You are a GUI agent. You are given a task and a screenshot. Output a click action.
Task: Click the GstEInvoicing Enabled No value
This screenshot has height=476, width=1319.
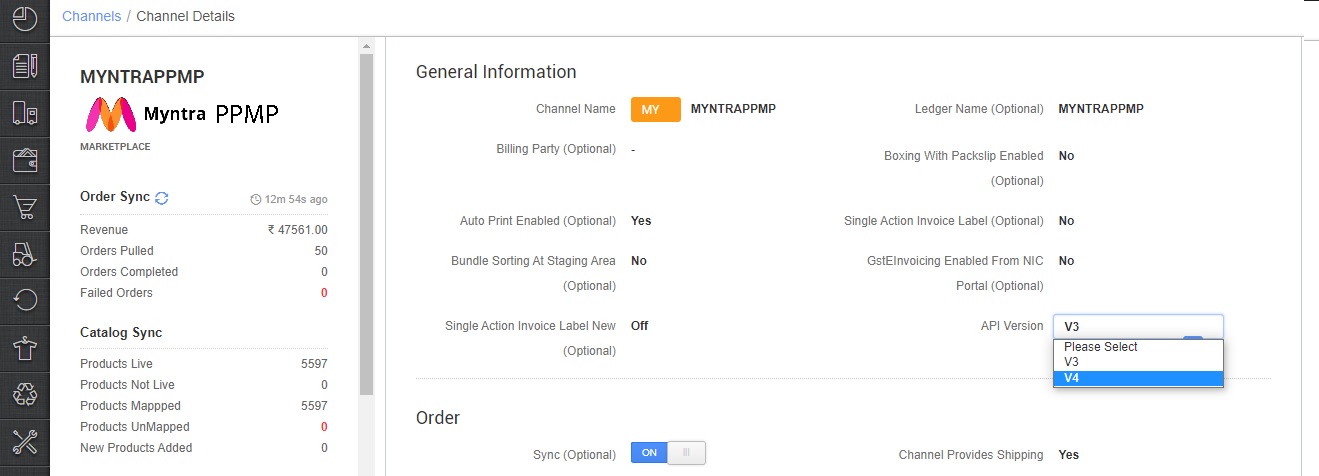[1066, 261]
